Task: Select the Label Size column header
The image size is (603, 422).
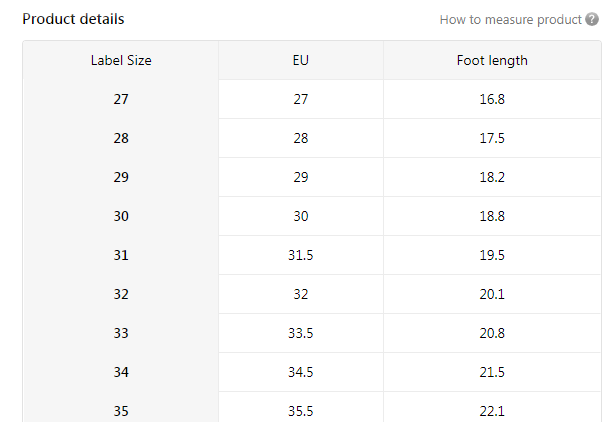Action: [x=121, y=60]
